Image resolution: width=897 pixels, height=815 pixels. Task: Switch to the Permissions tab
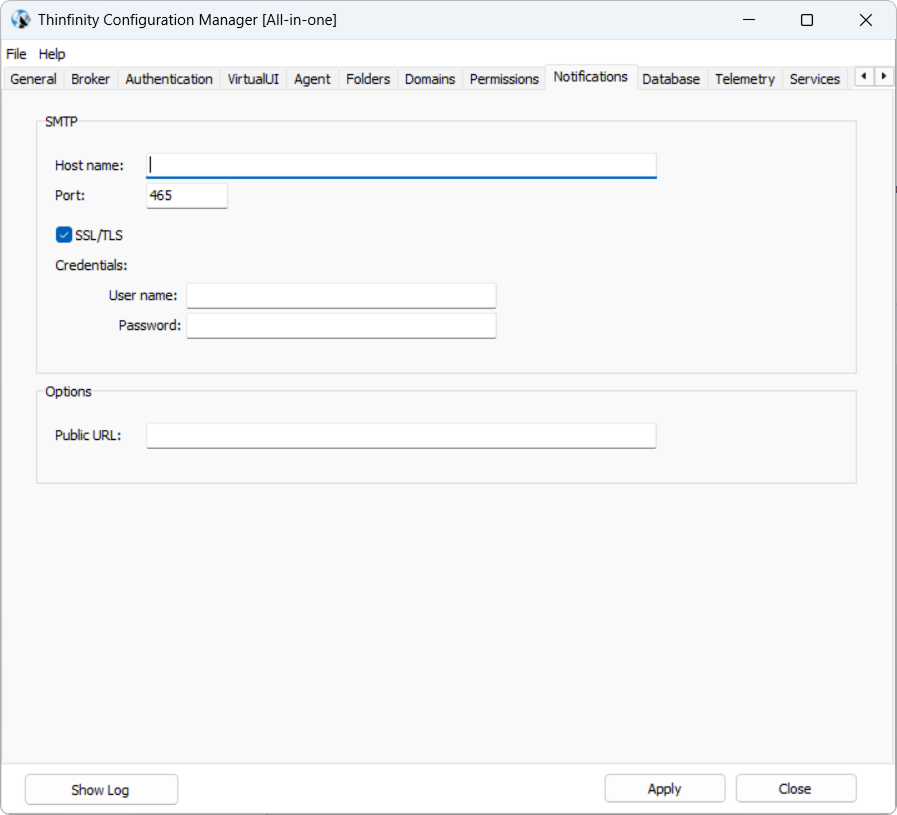504,79
